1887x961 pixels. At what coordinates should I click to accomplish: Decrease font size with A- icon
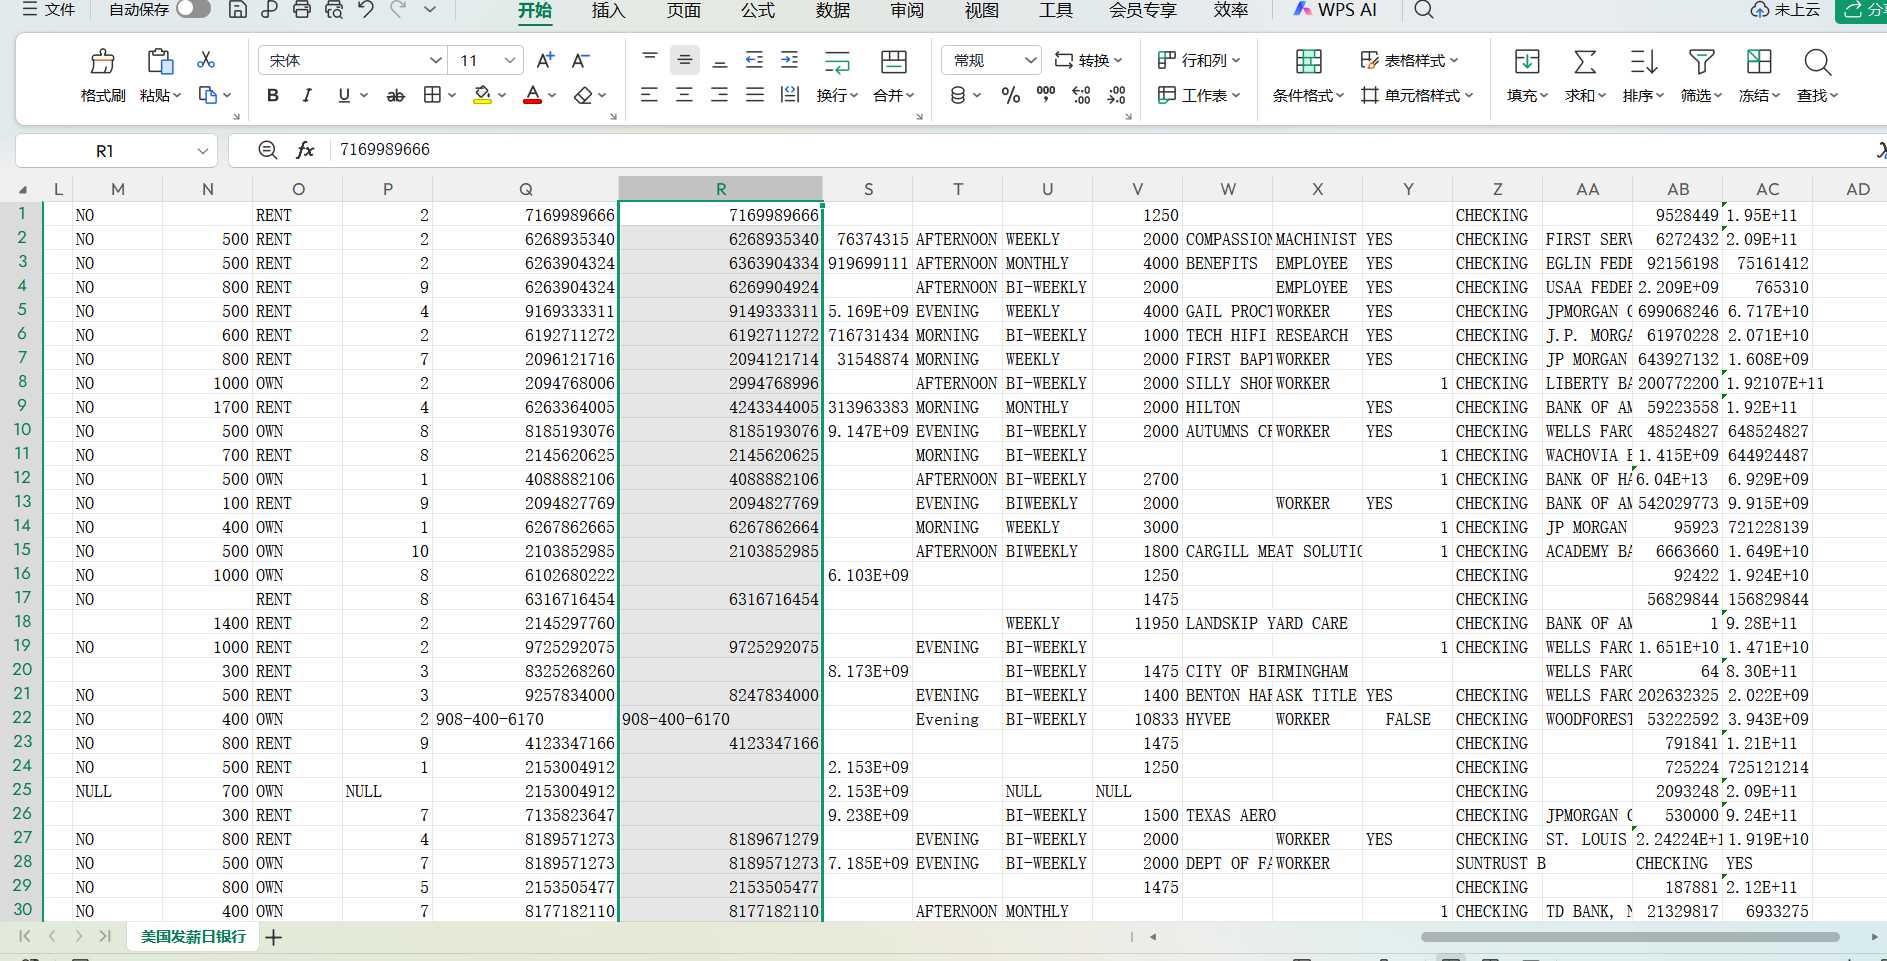[581, 61]
